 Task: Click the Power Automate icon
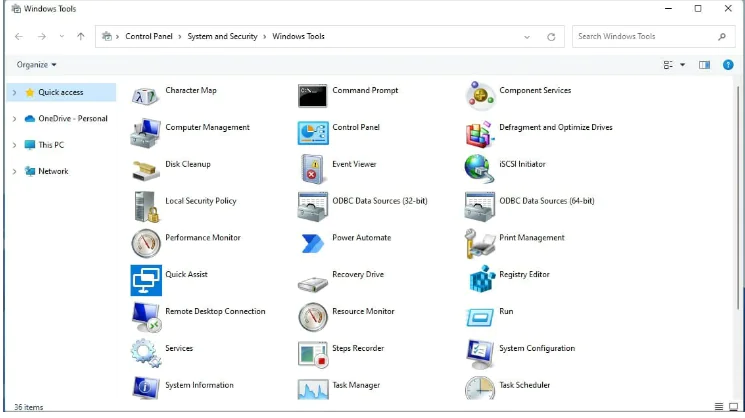point(313,243)
